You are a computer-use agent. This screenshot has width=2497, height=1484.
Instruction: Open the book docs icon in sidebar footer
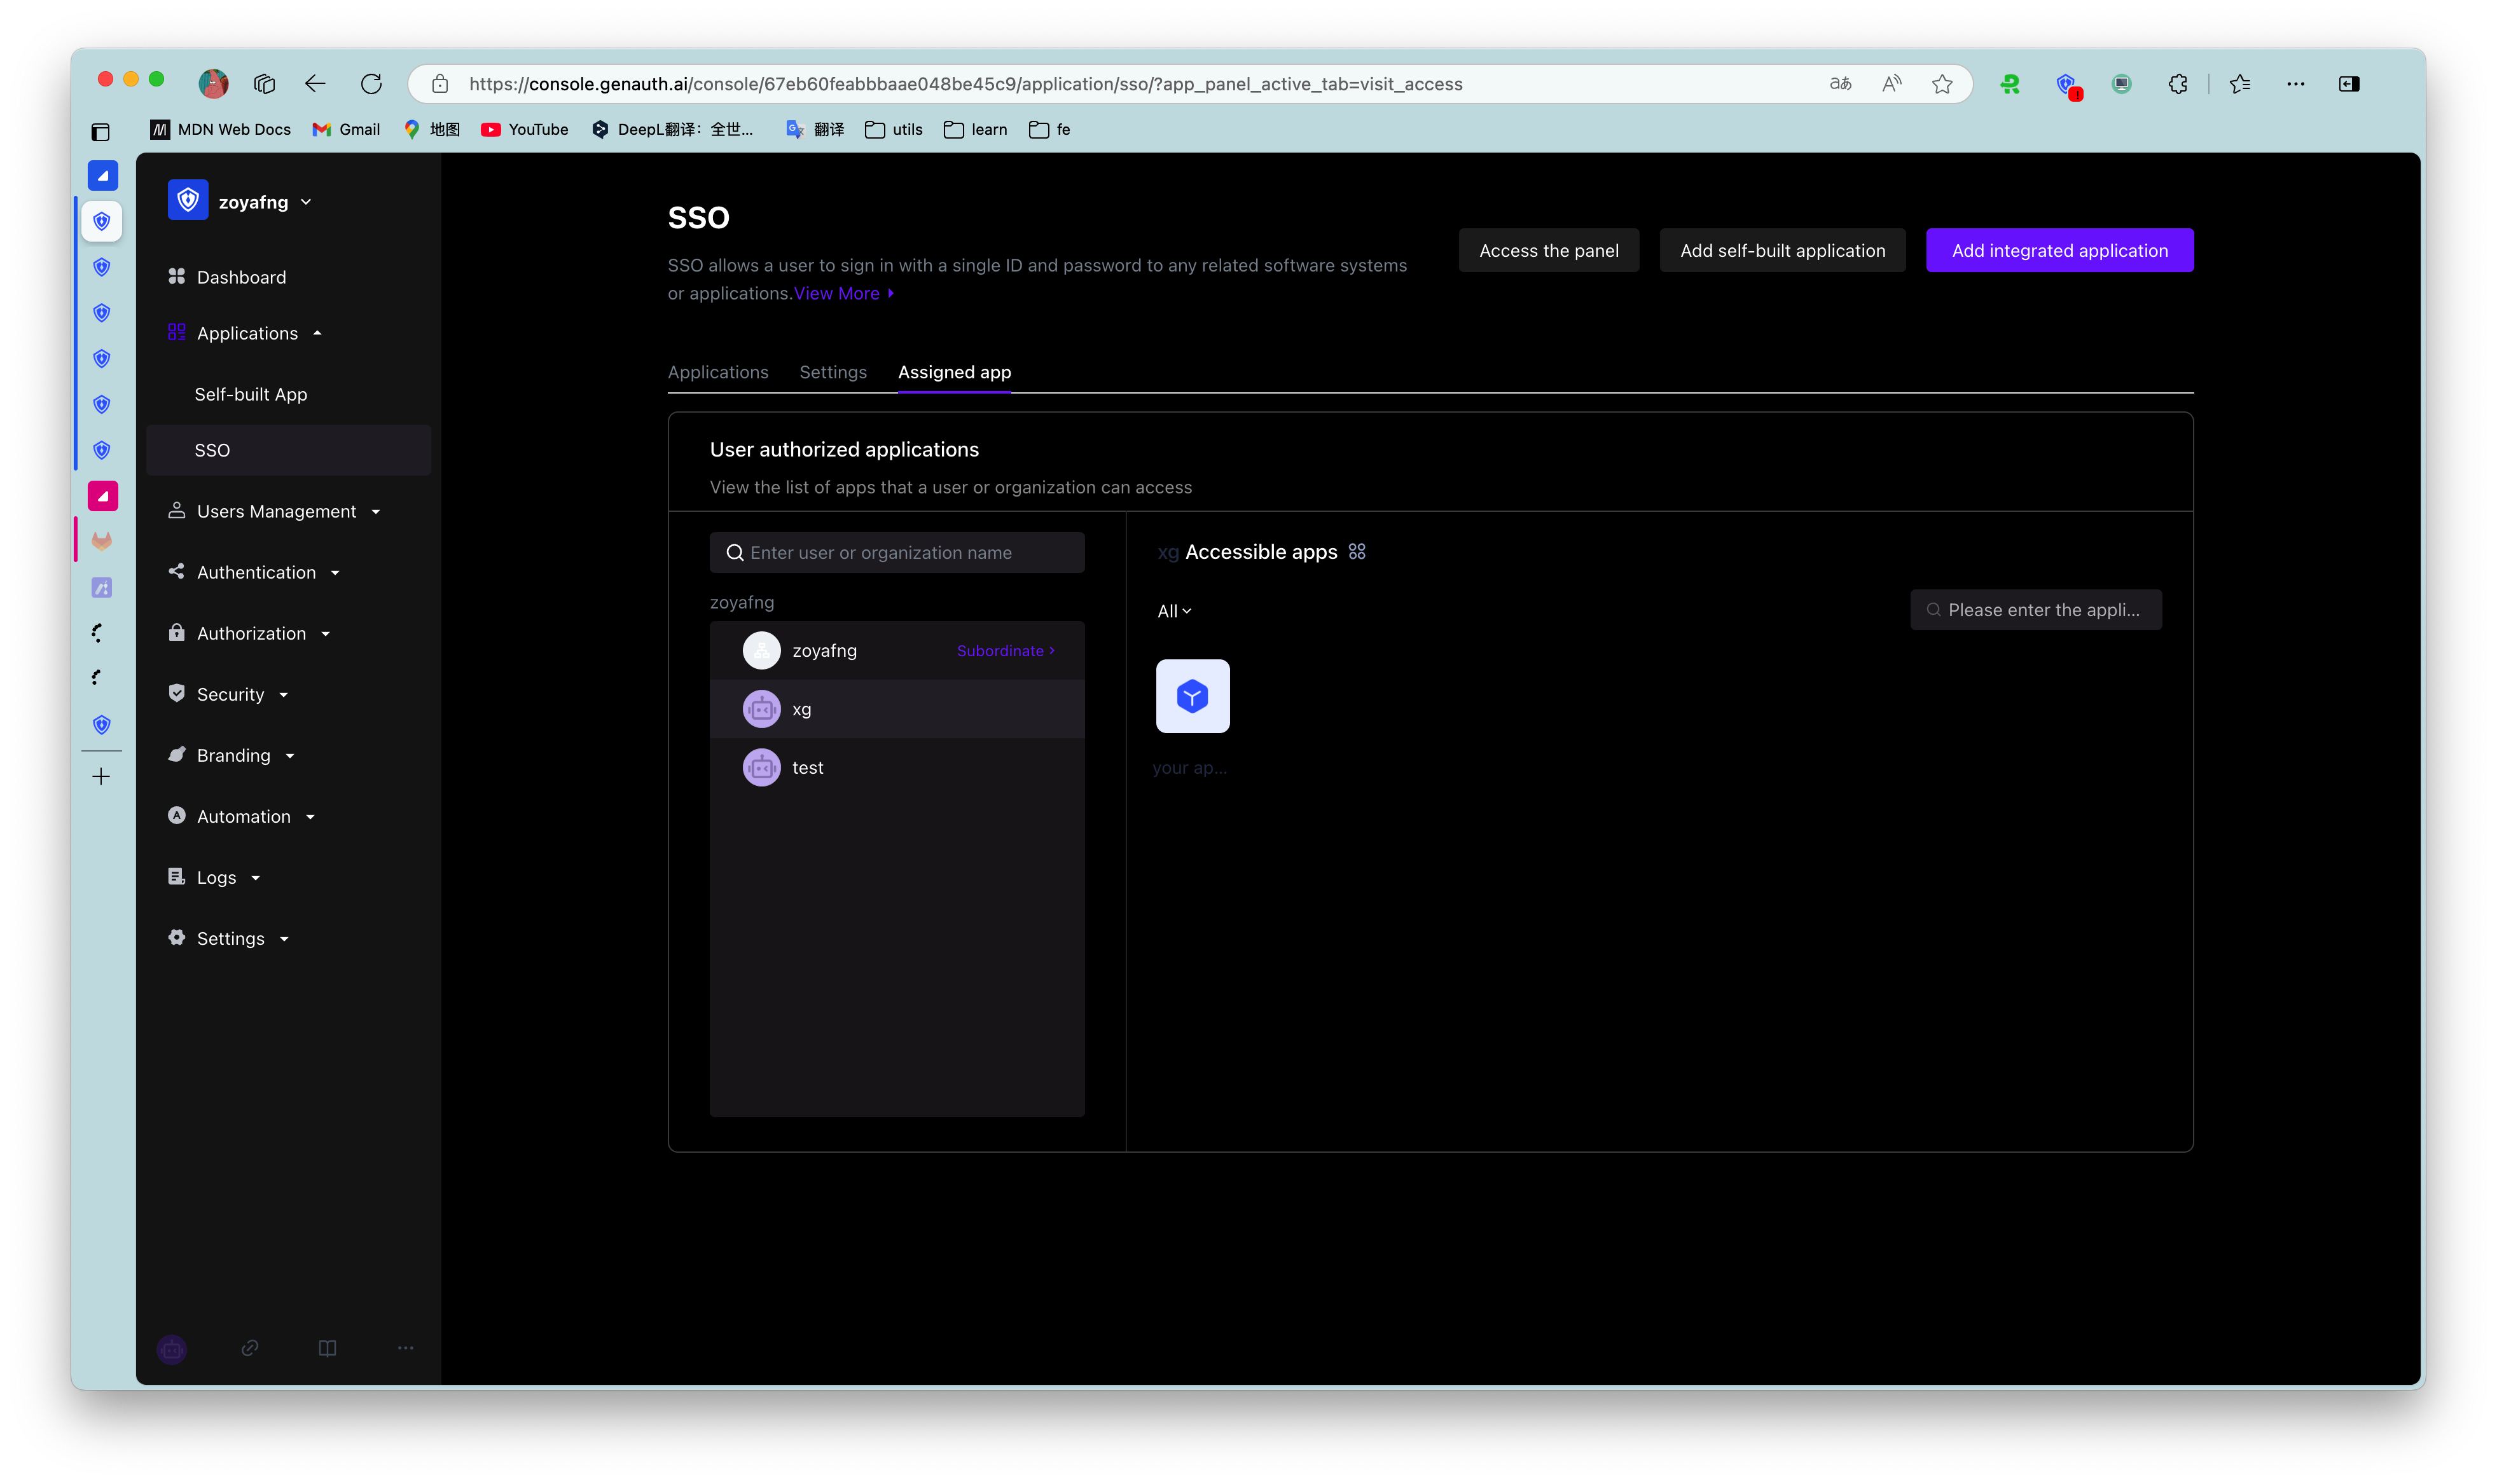[x=327, y=1348]
